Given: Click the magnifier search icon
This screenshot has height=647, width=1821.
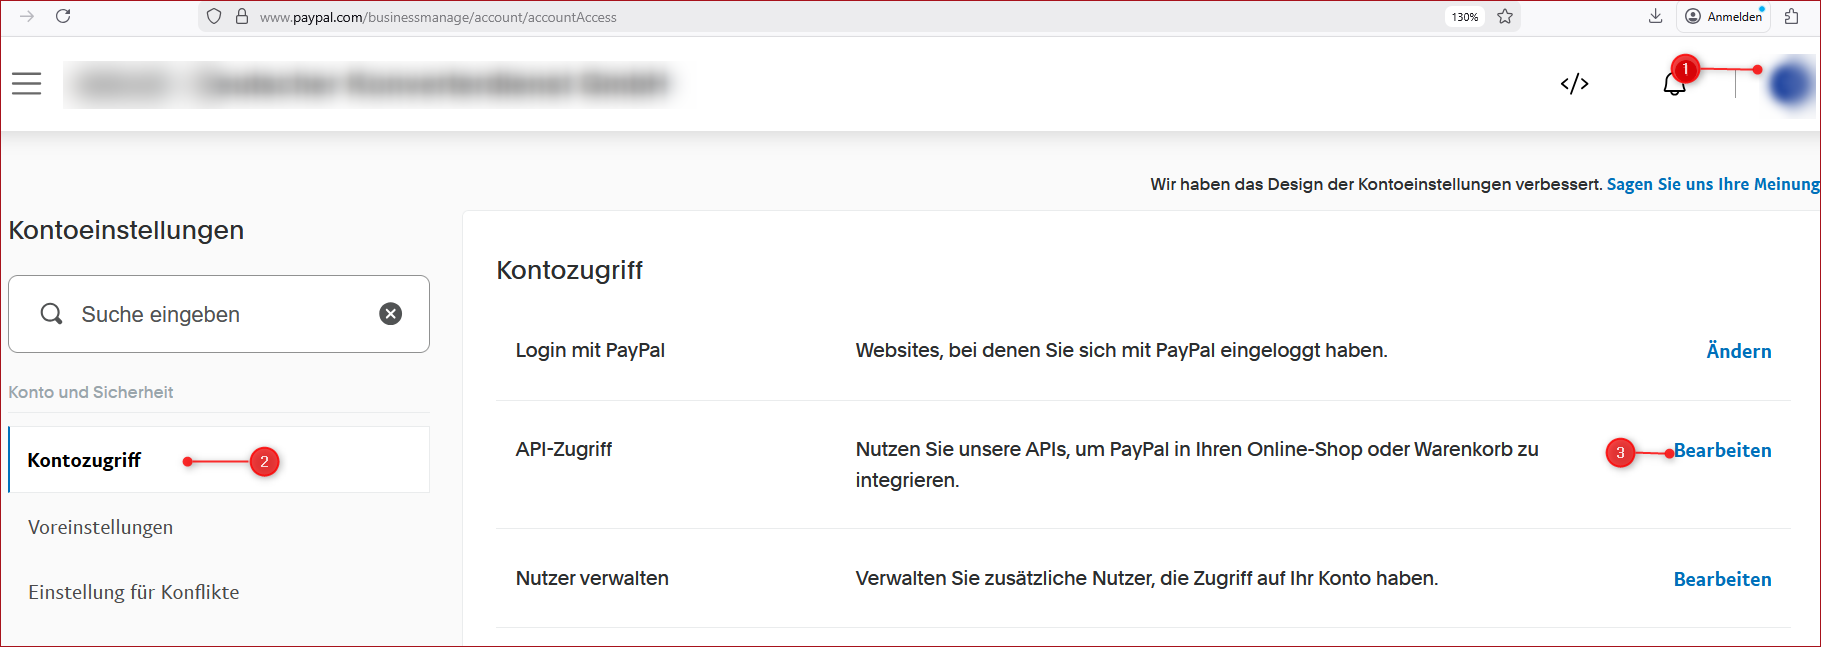Looking at the screenshot, I should (x=51, y=314).
